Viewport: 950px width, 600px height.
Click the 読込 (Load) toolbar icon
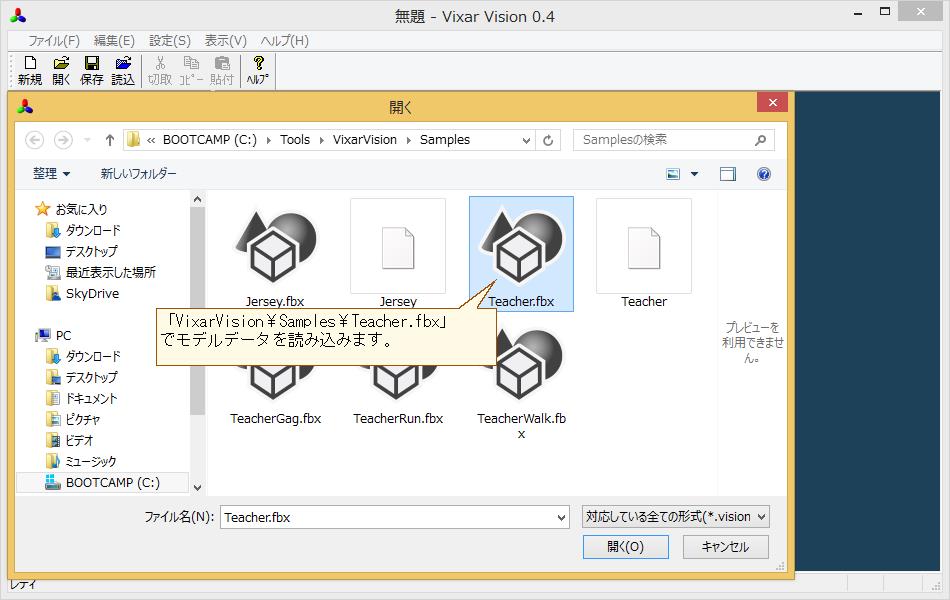click(x=122, y=70)
